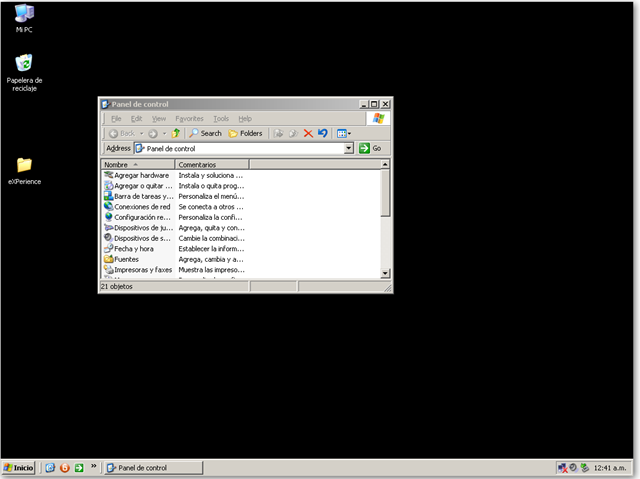Click the green arrow quick launch icon
The width and height of the screenshot is (640, 479).
tap(79, 468)
